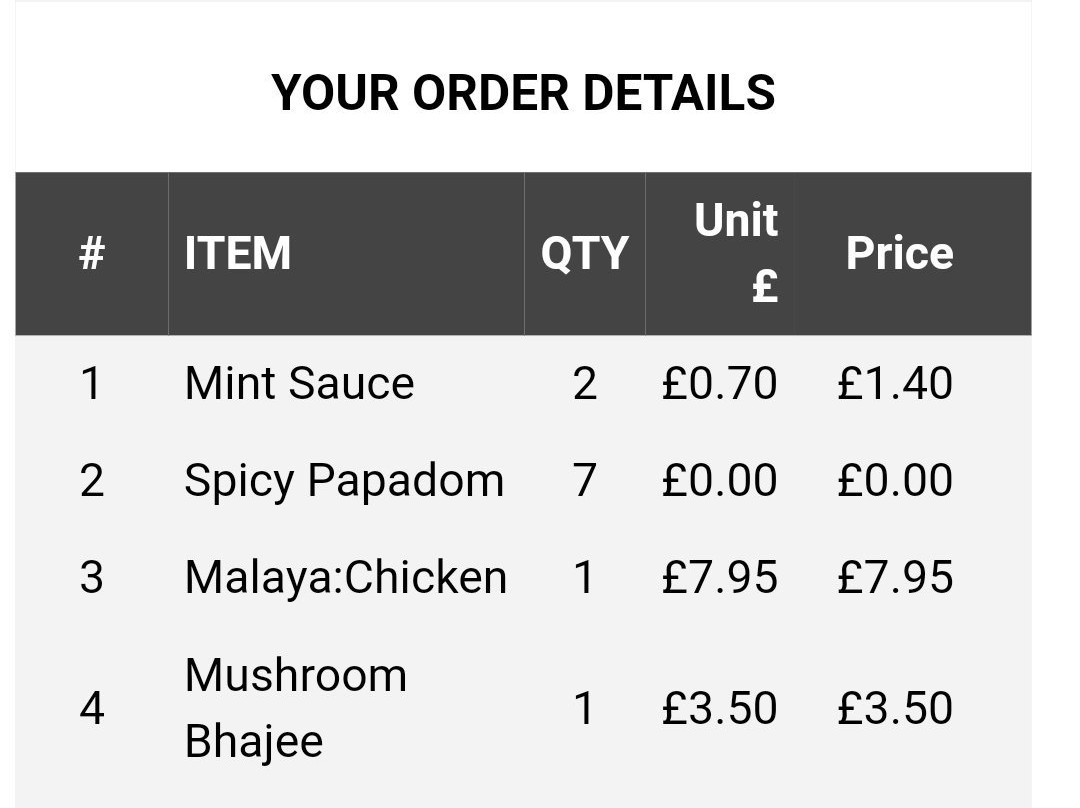The image size is (1080, 808).
Task: Select the ITEM column header
Action: coord(238,253)
